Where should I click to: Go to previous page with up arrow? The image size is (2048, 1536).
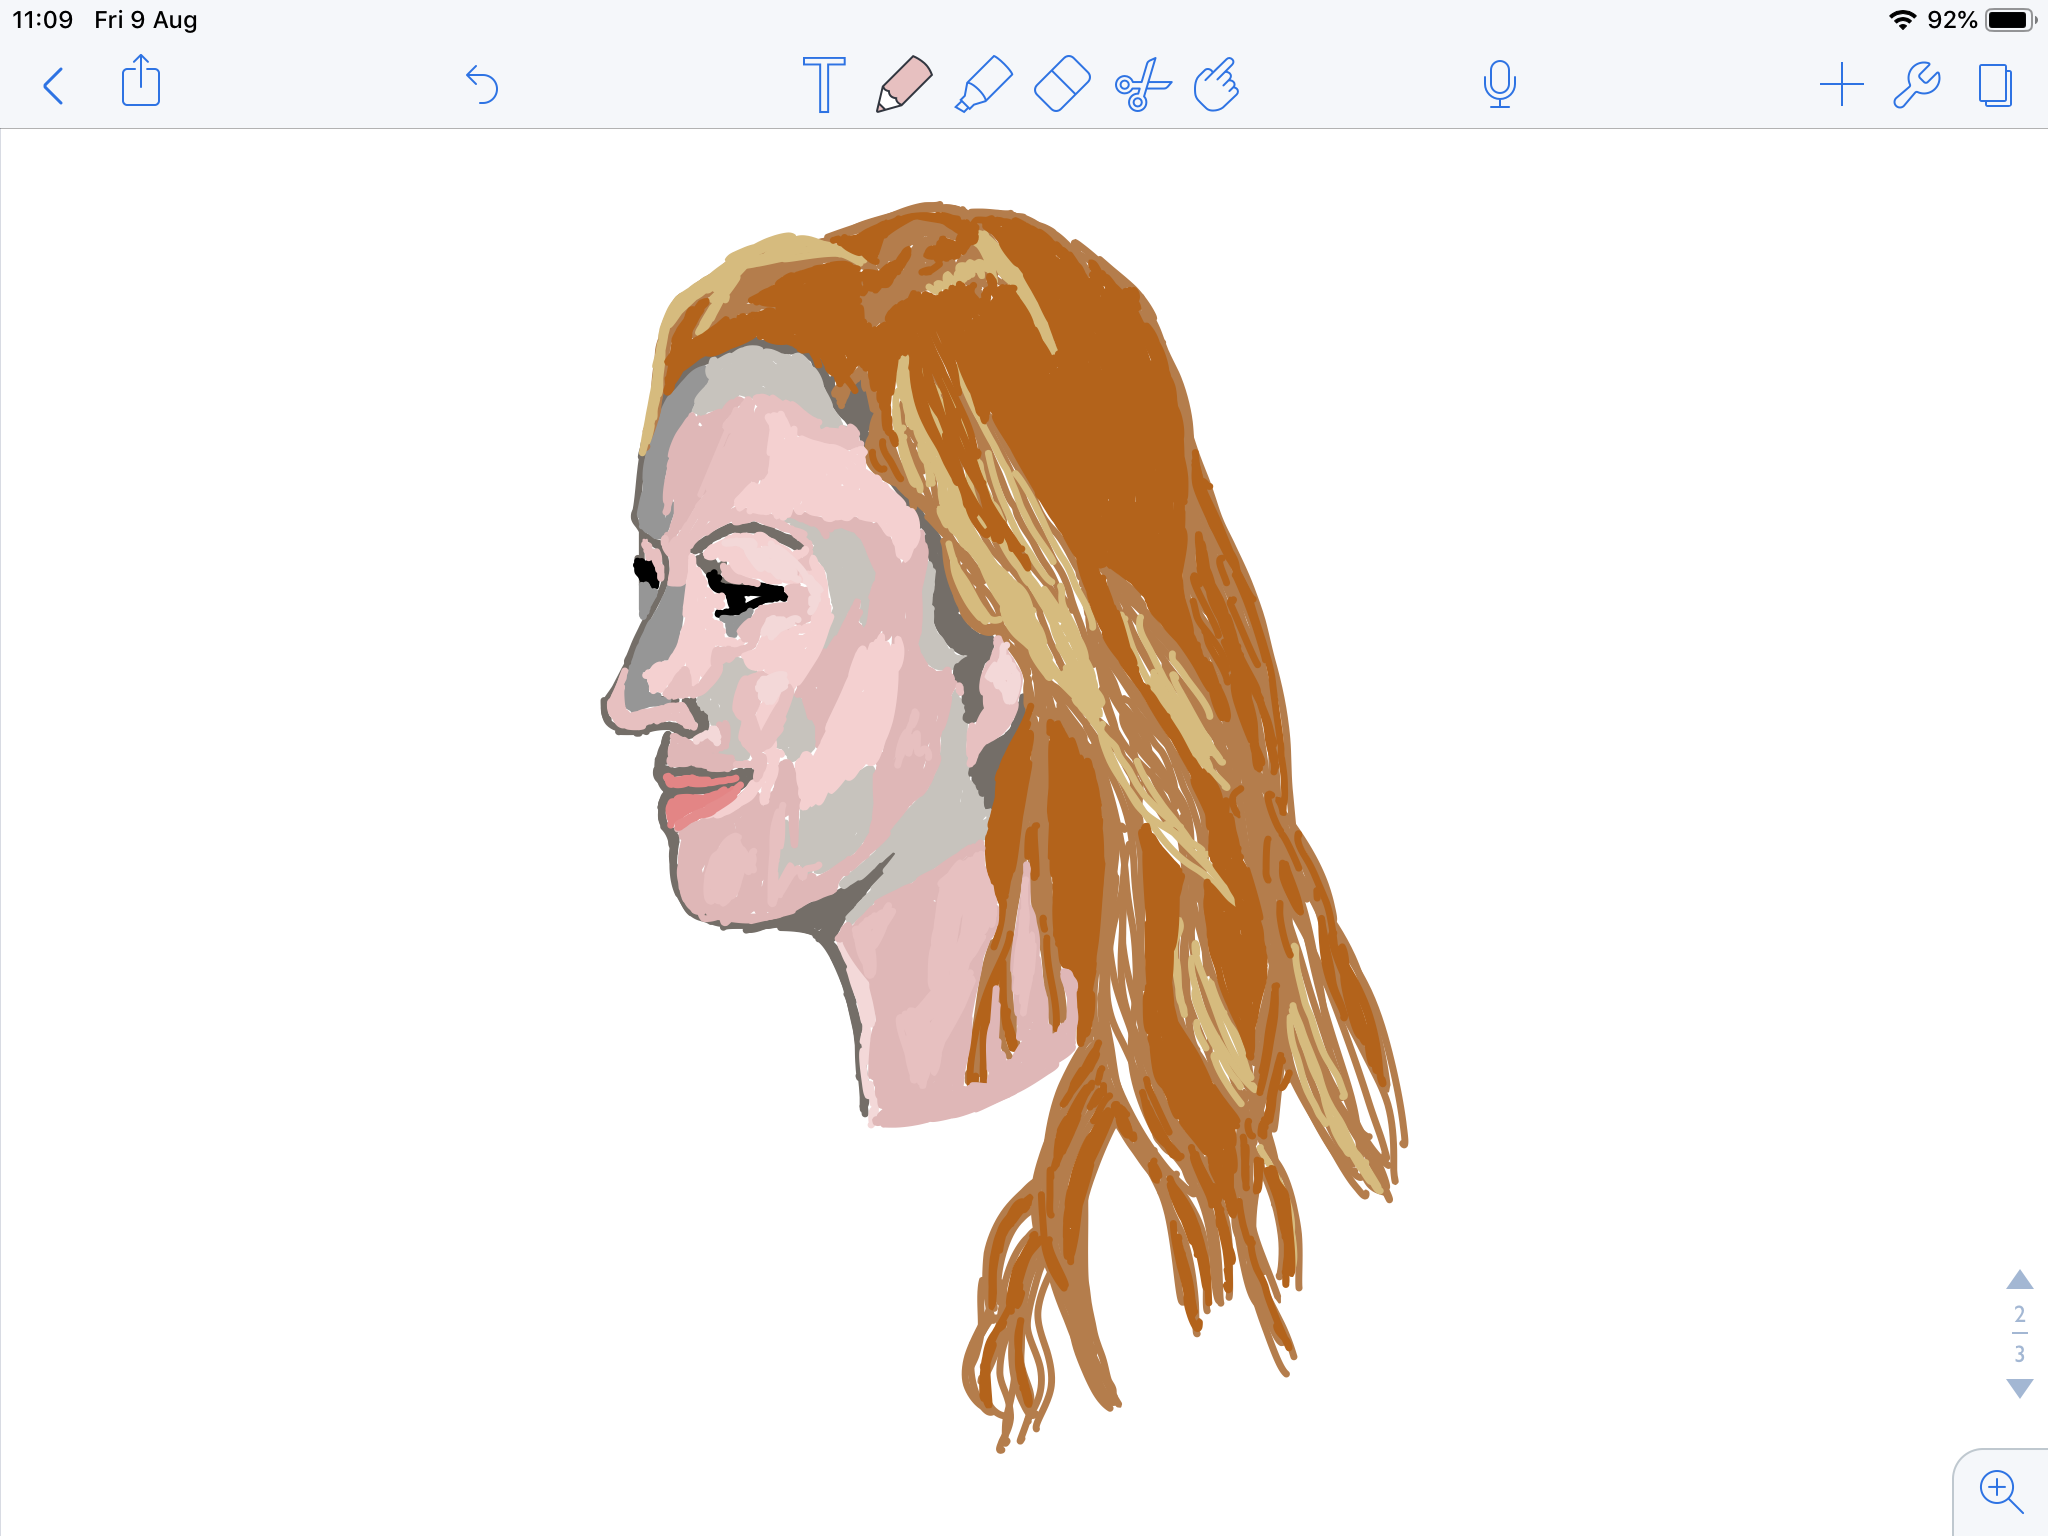tap(2019, 1280)
